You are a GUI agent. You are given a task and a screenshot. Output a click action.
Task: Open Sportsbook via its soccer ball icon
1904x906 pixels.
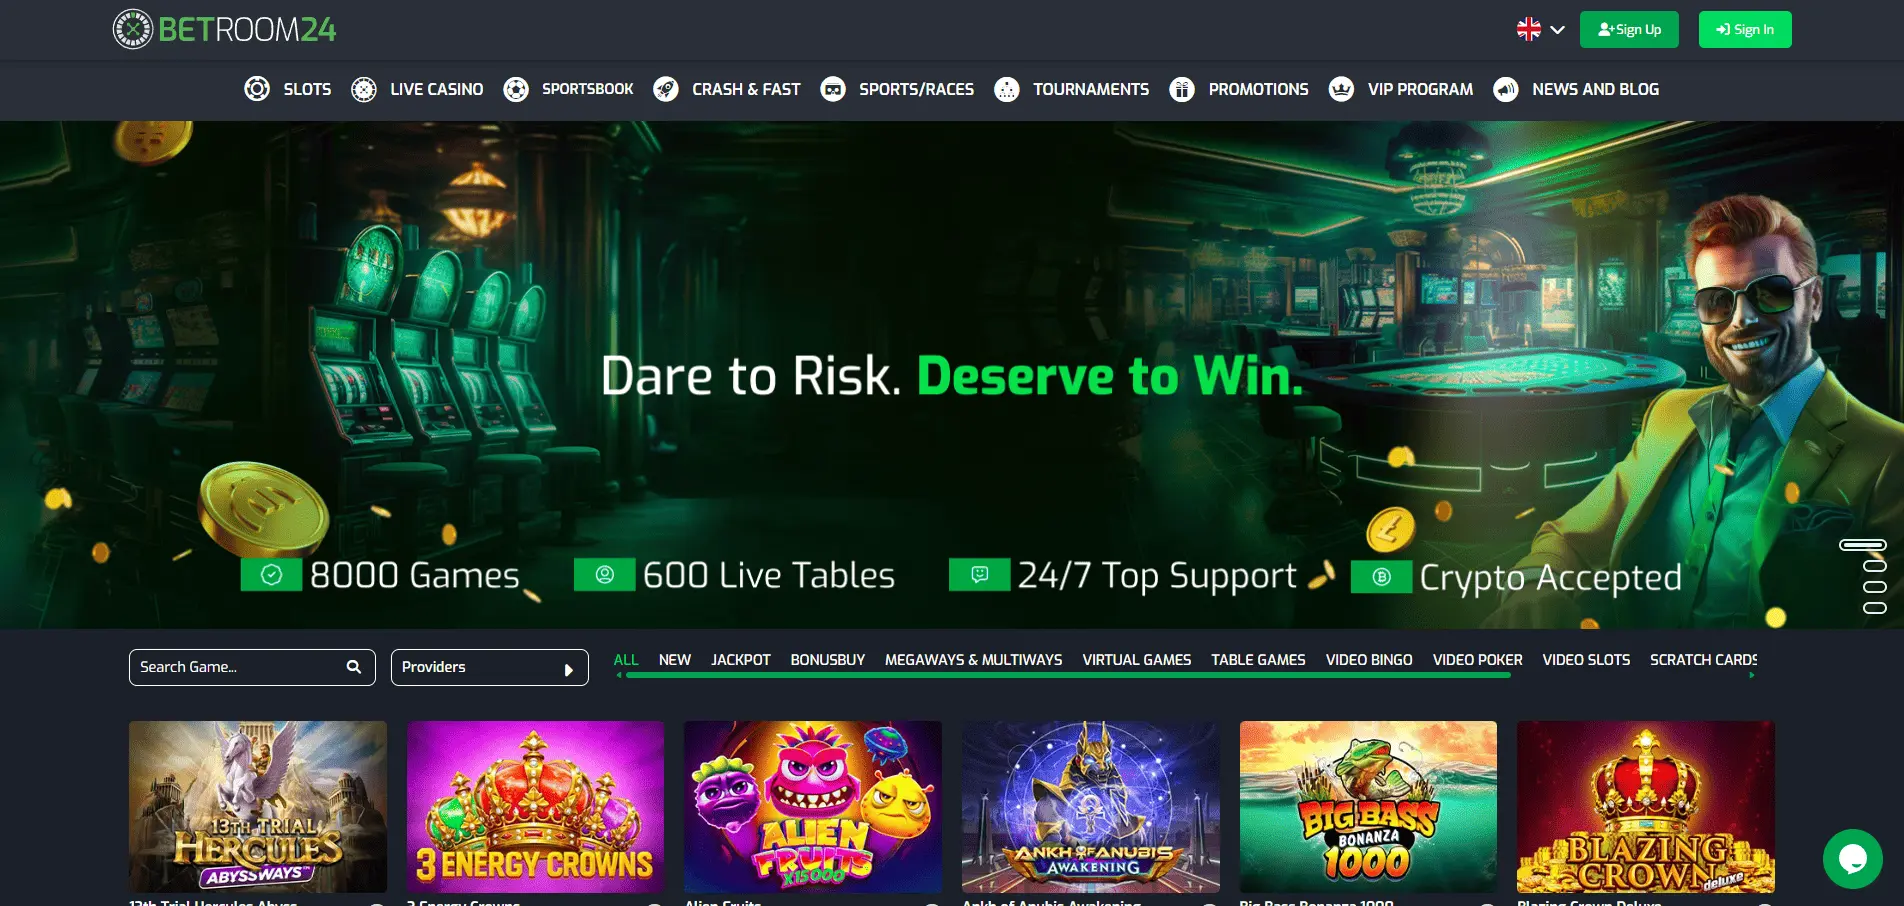516,89
